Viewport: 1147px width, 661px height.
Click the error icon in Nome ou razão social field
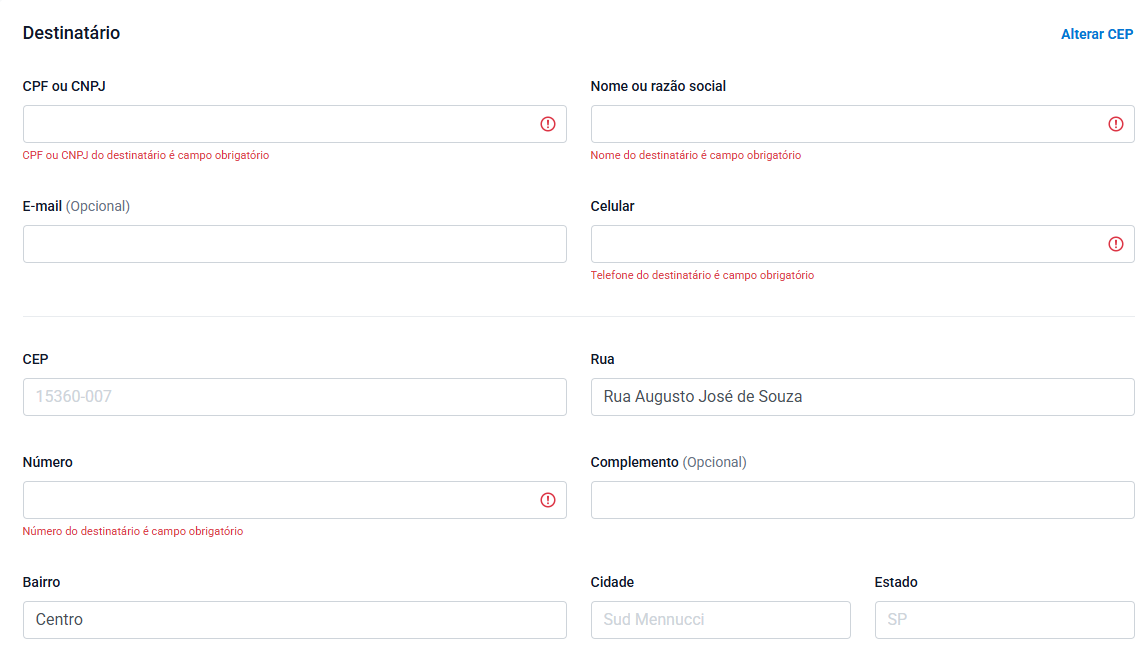[1116, 124]
